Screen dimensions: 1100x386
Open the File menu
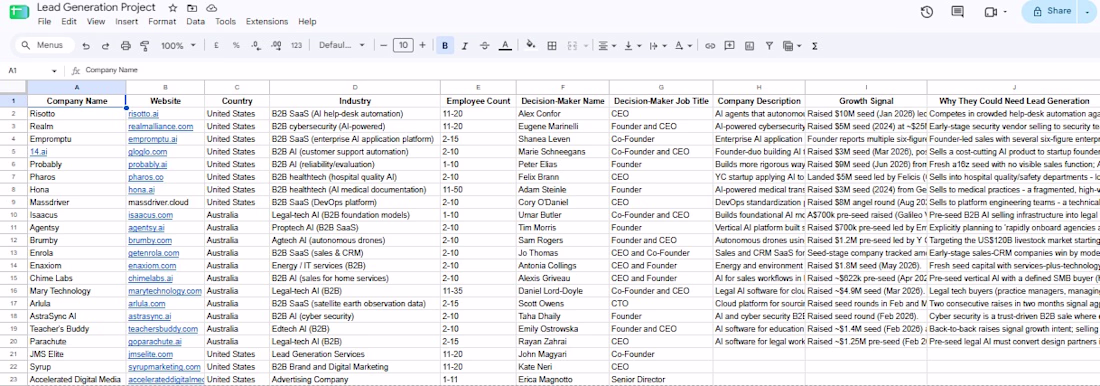pyautogui.click(x=44, y=22)
